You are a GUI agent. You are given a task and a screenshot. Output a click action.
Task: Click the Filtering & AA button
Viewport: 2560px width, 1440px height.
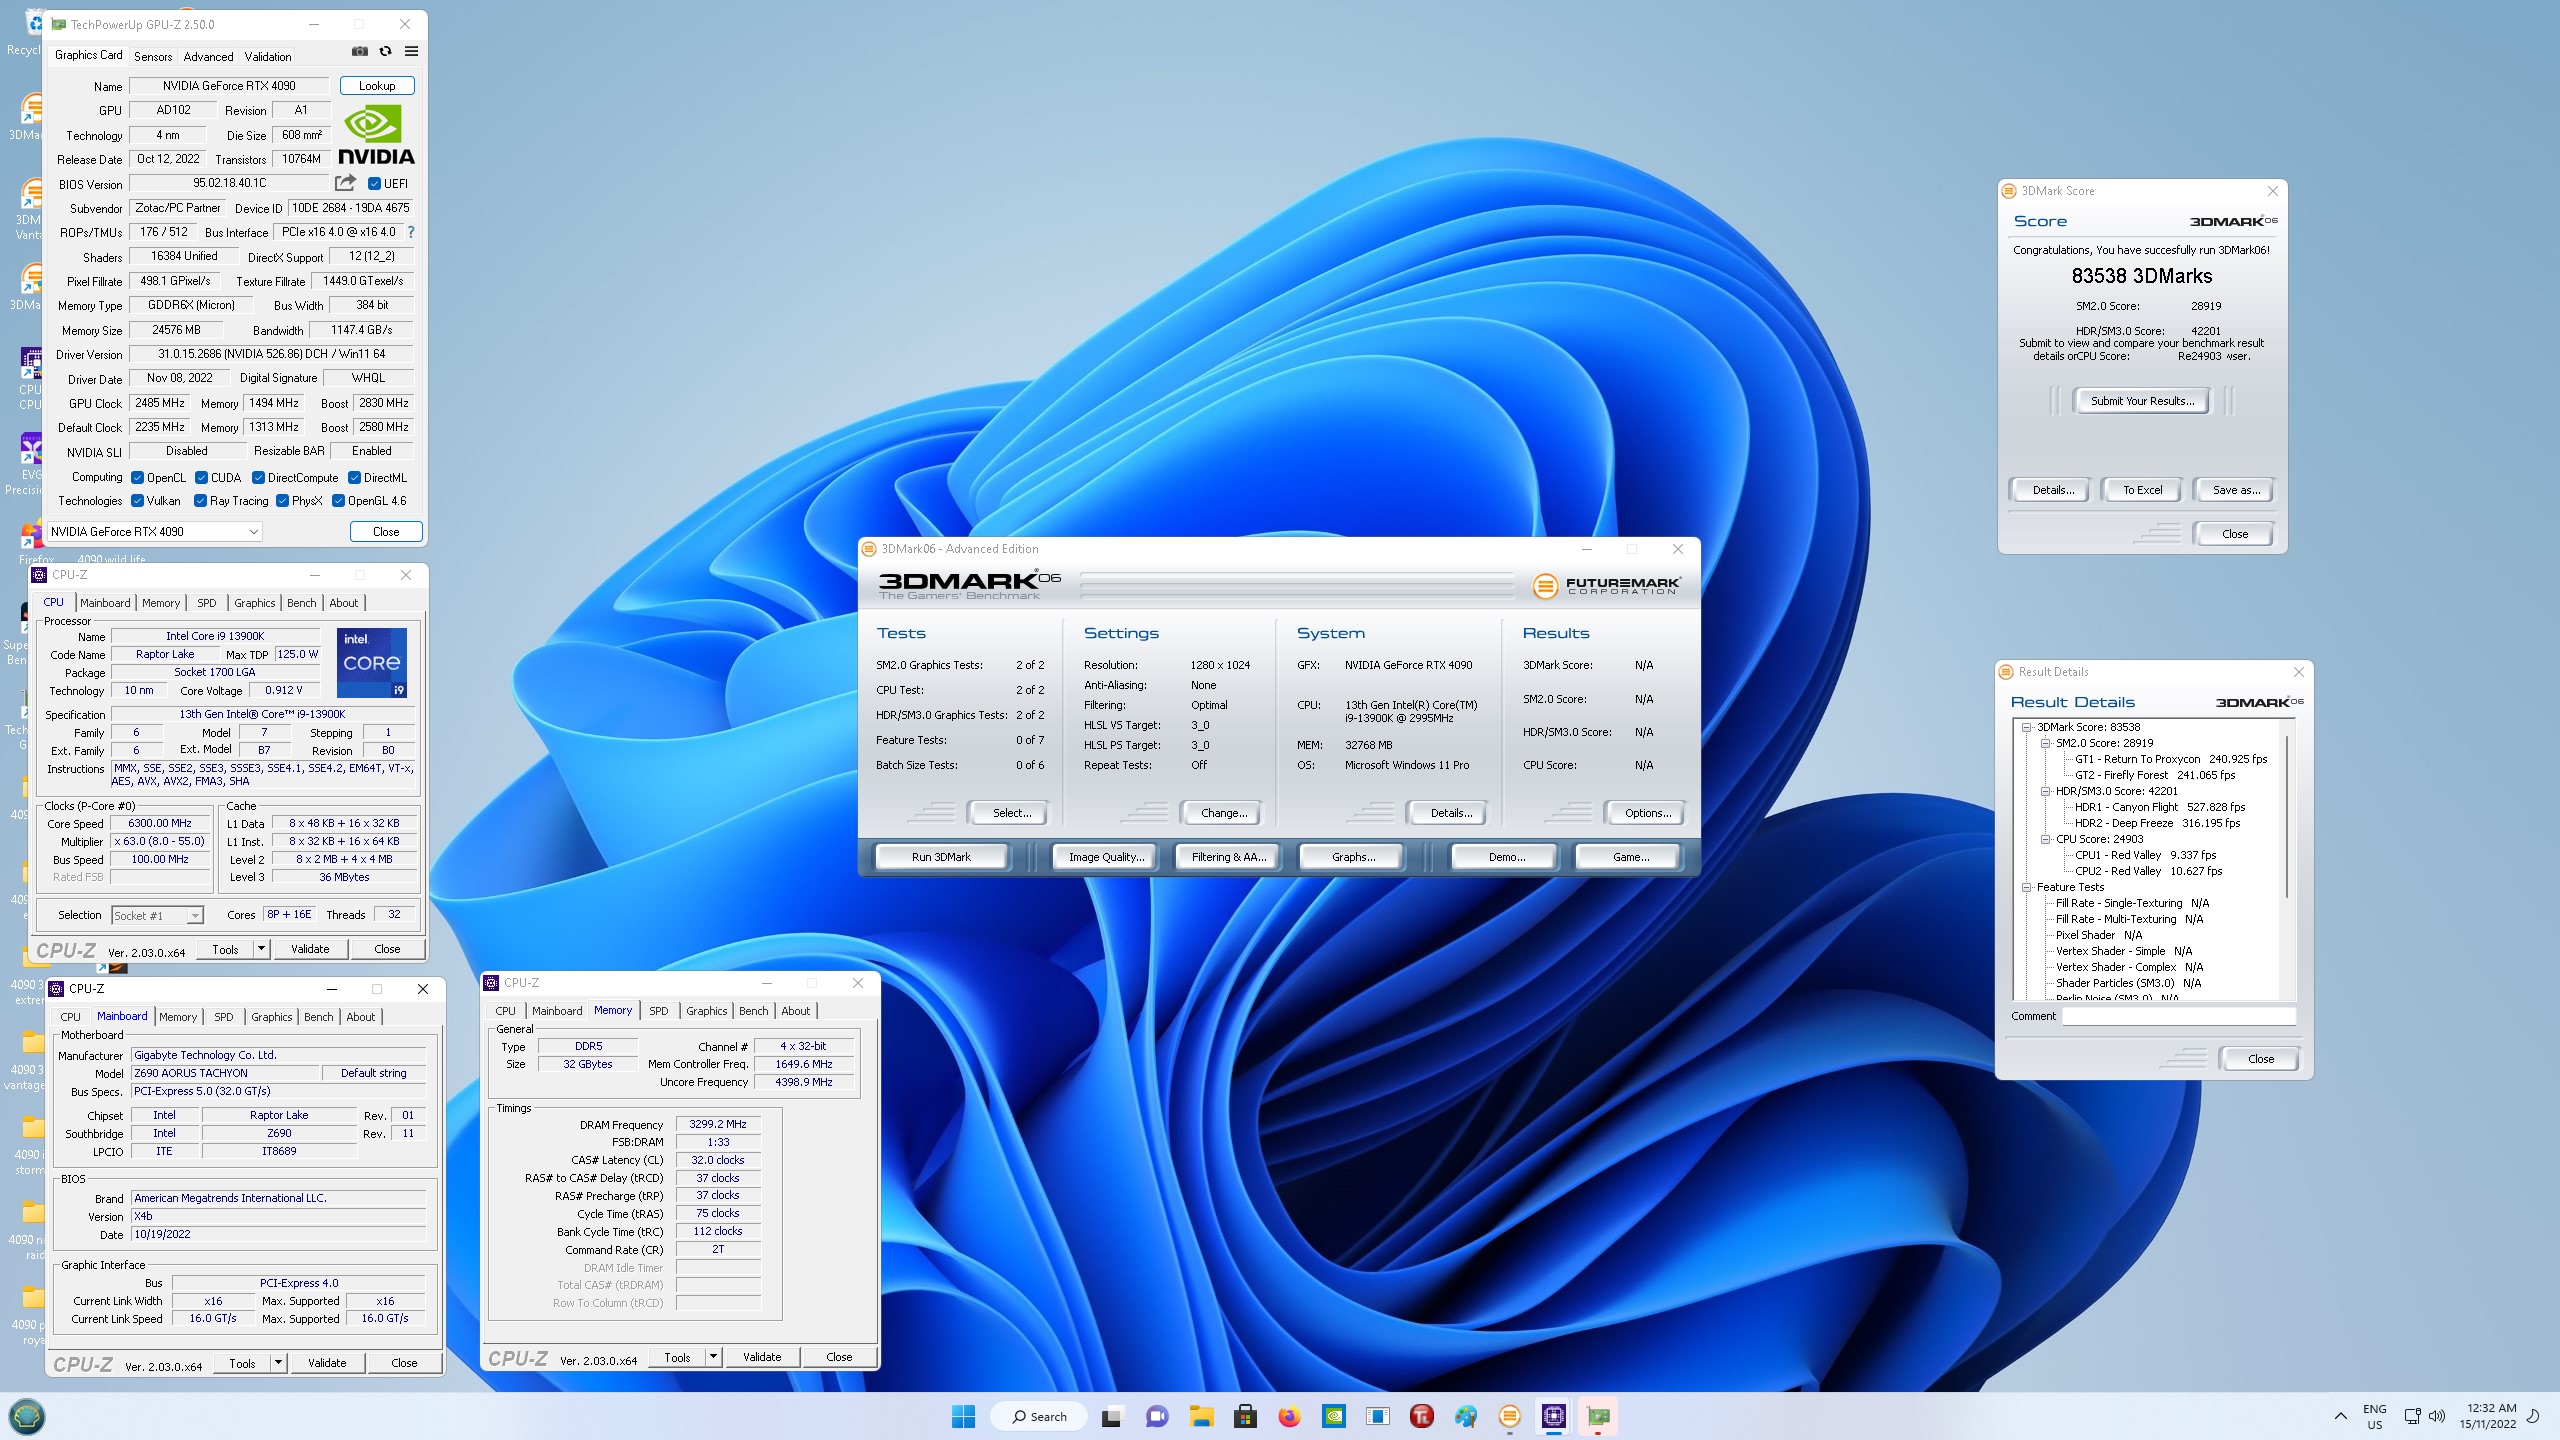pos(1228,857)
